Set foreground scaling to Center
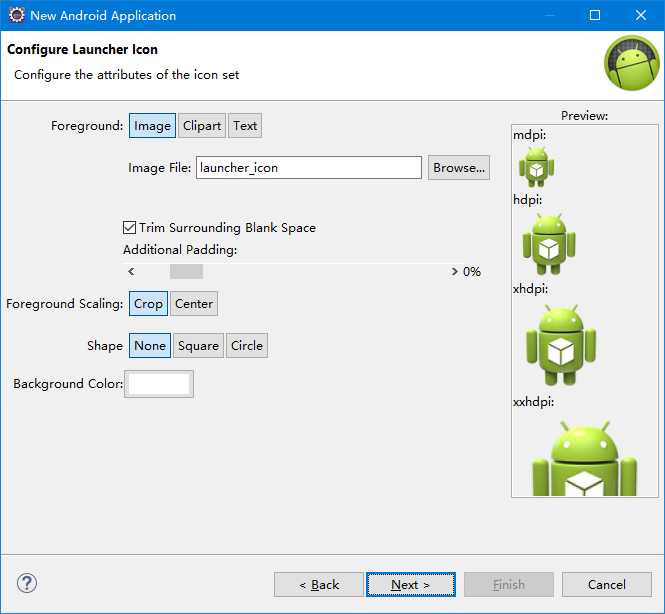This screenshot has height=614, width=665. 194,304
